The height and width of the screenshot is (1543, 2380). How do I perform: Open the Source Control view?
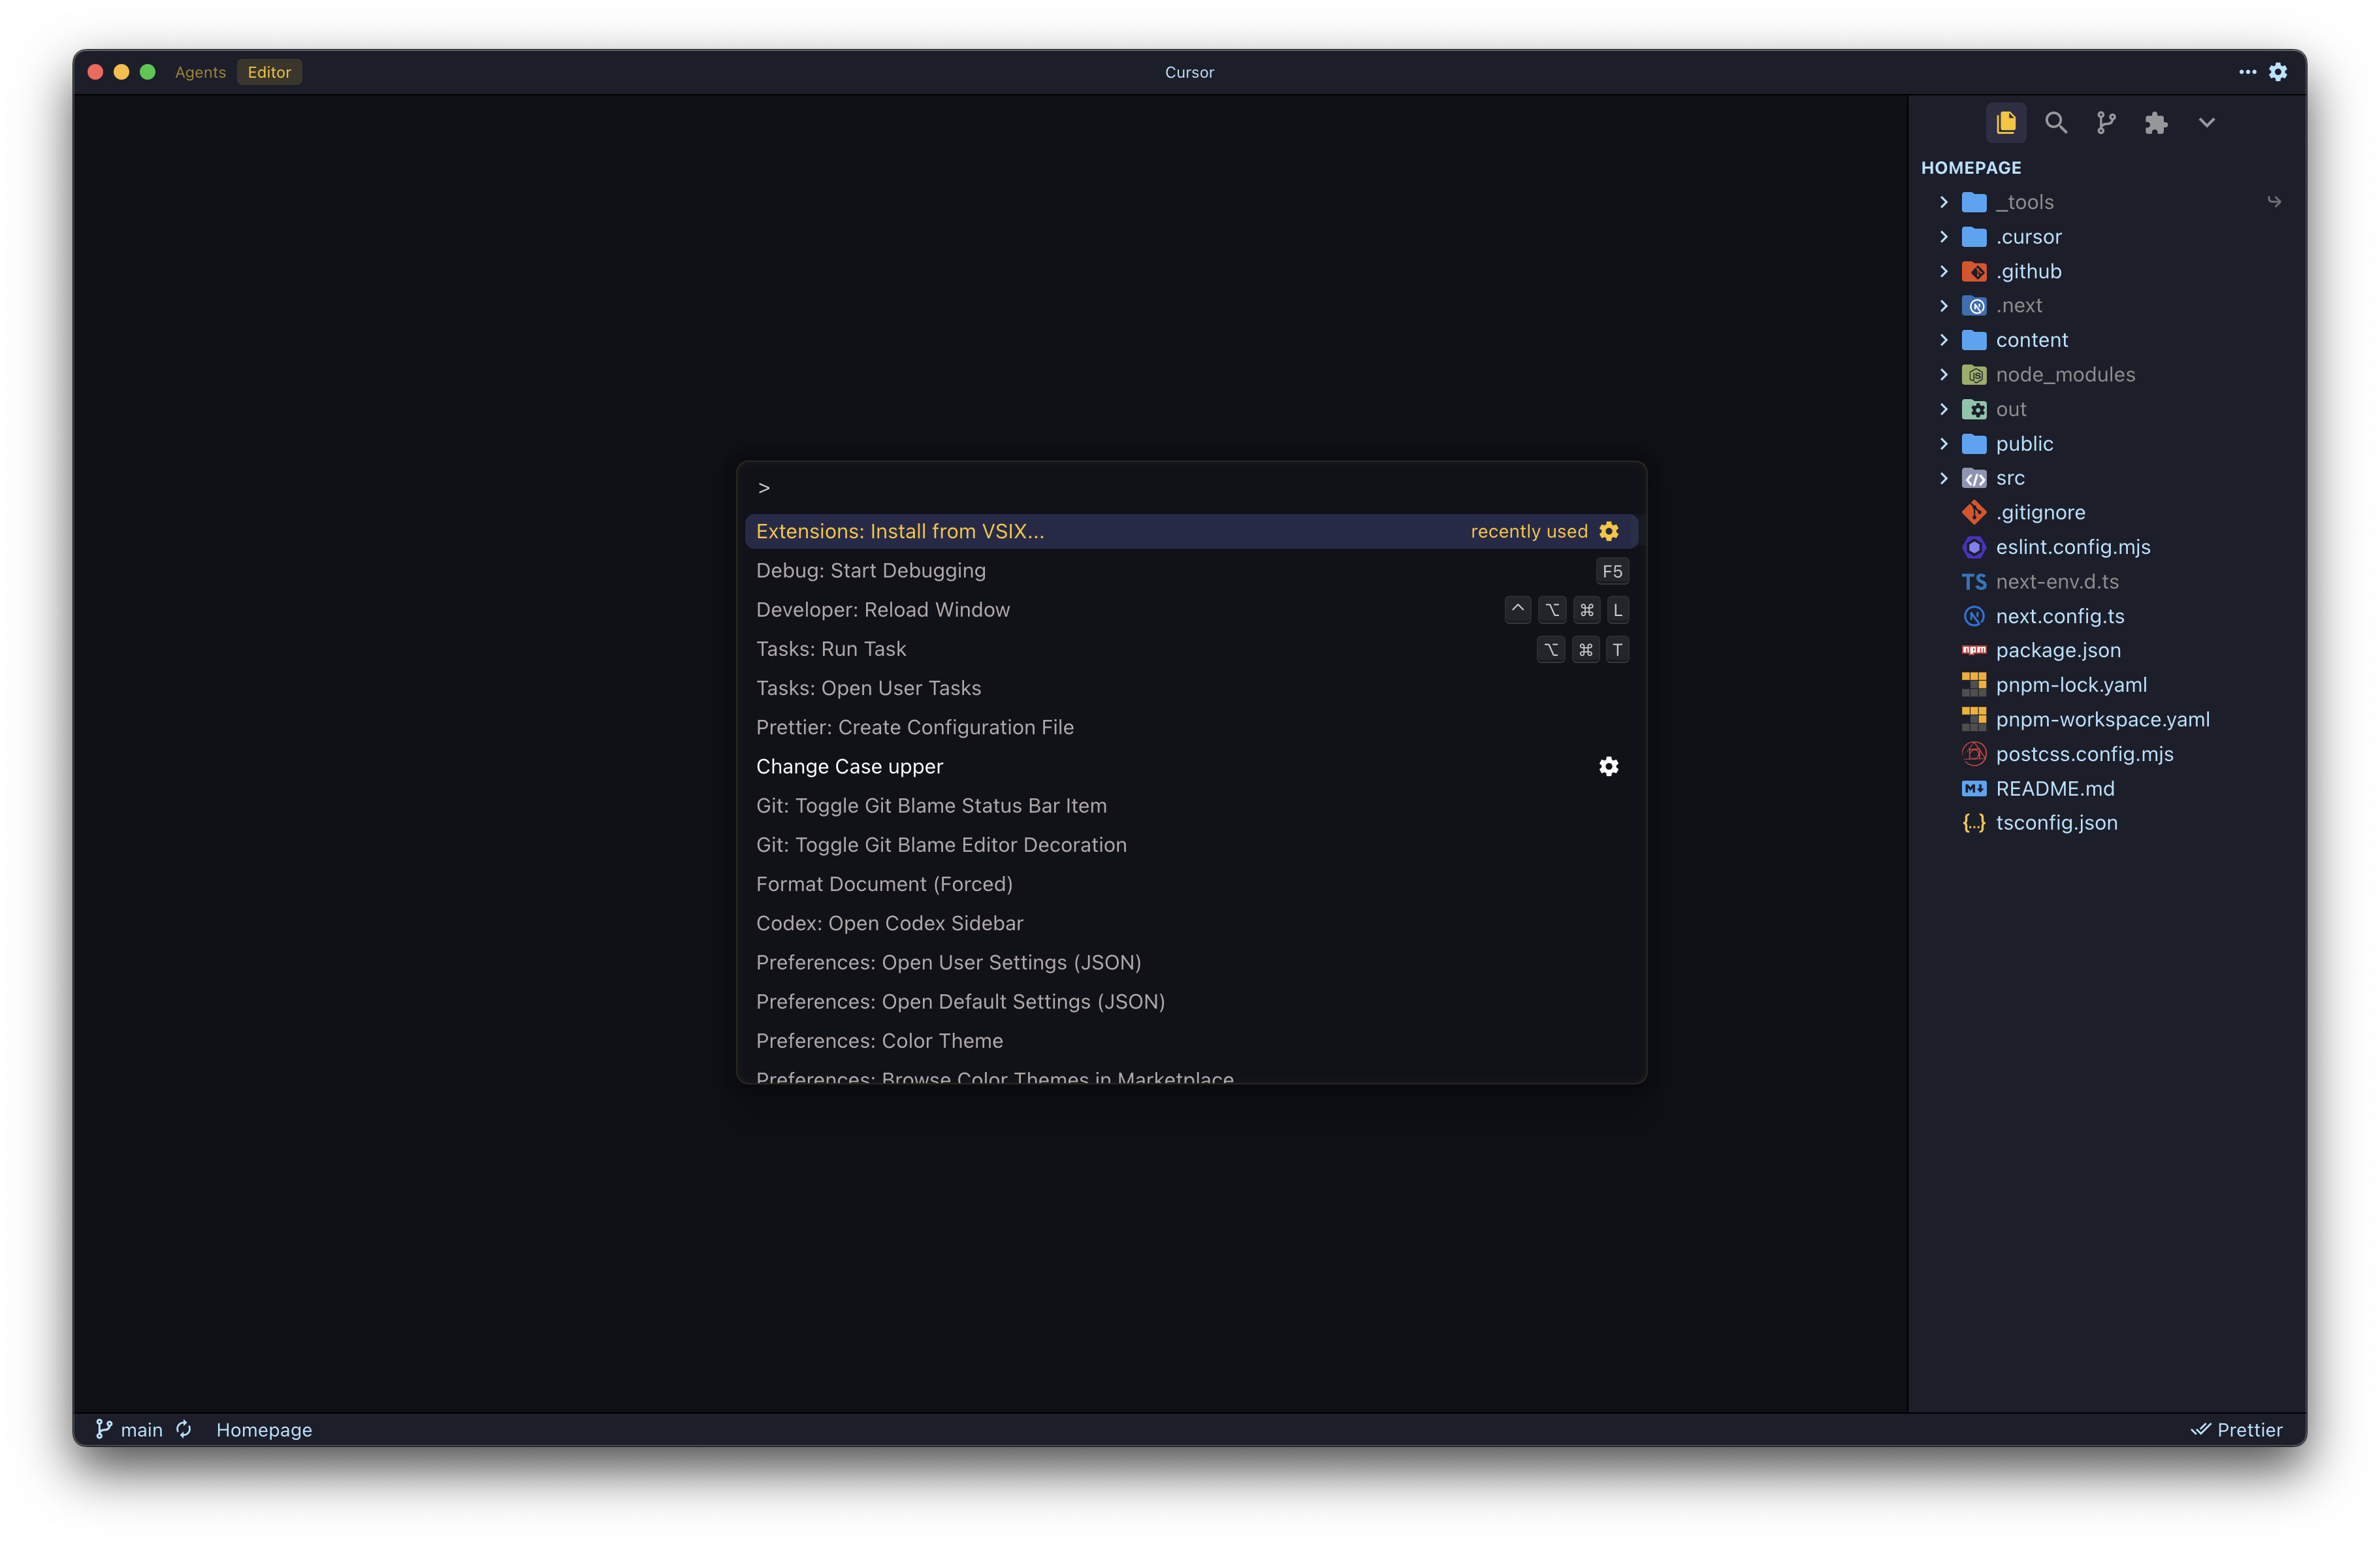point(2106,122)
